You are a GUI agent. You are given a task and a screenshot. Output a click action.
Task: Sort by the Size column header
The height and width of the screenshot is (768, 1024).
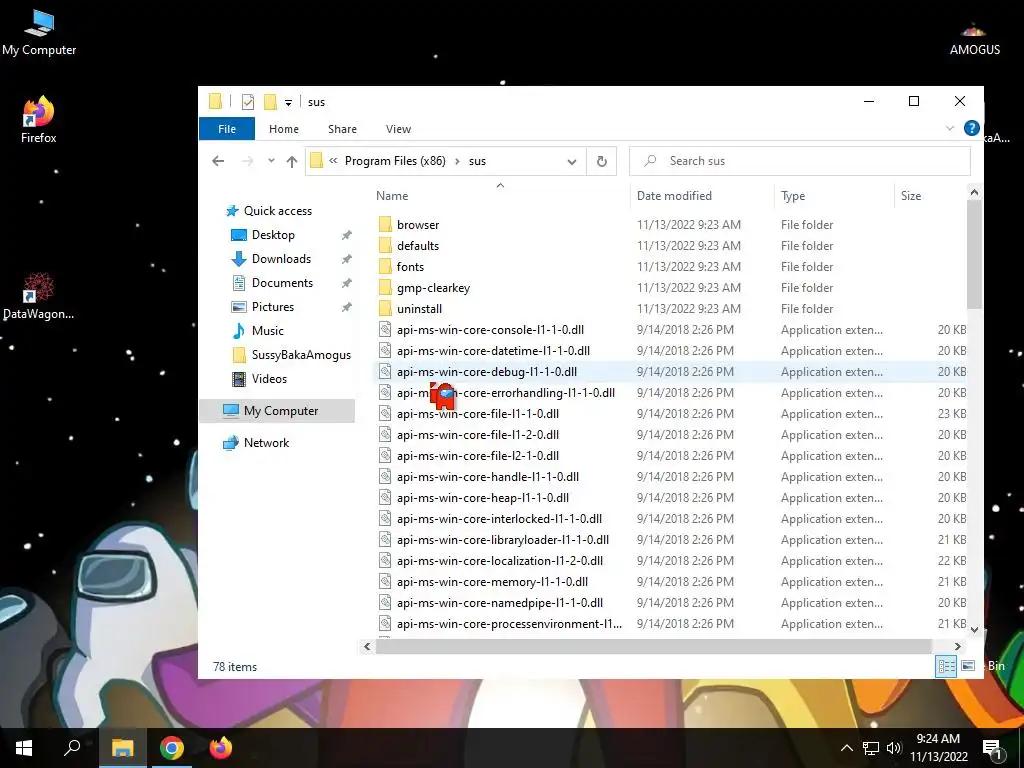(910, 196)
